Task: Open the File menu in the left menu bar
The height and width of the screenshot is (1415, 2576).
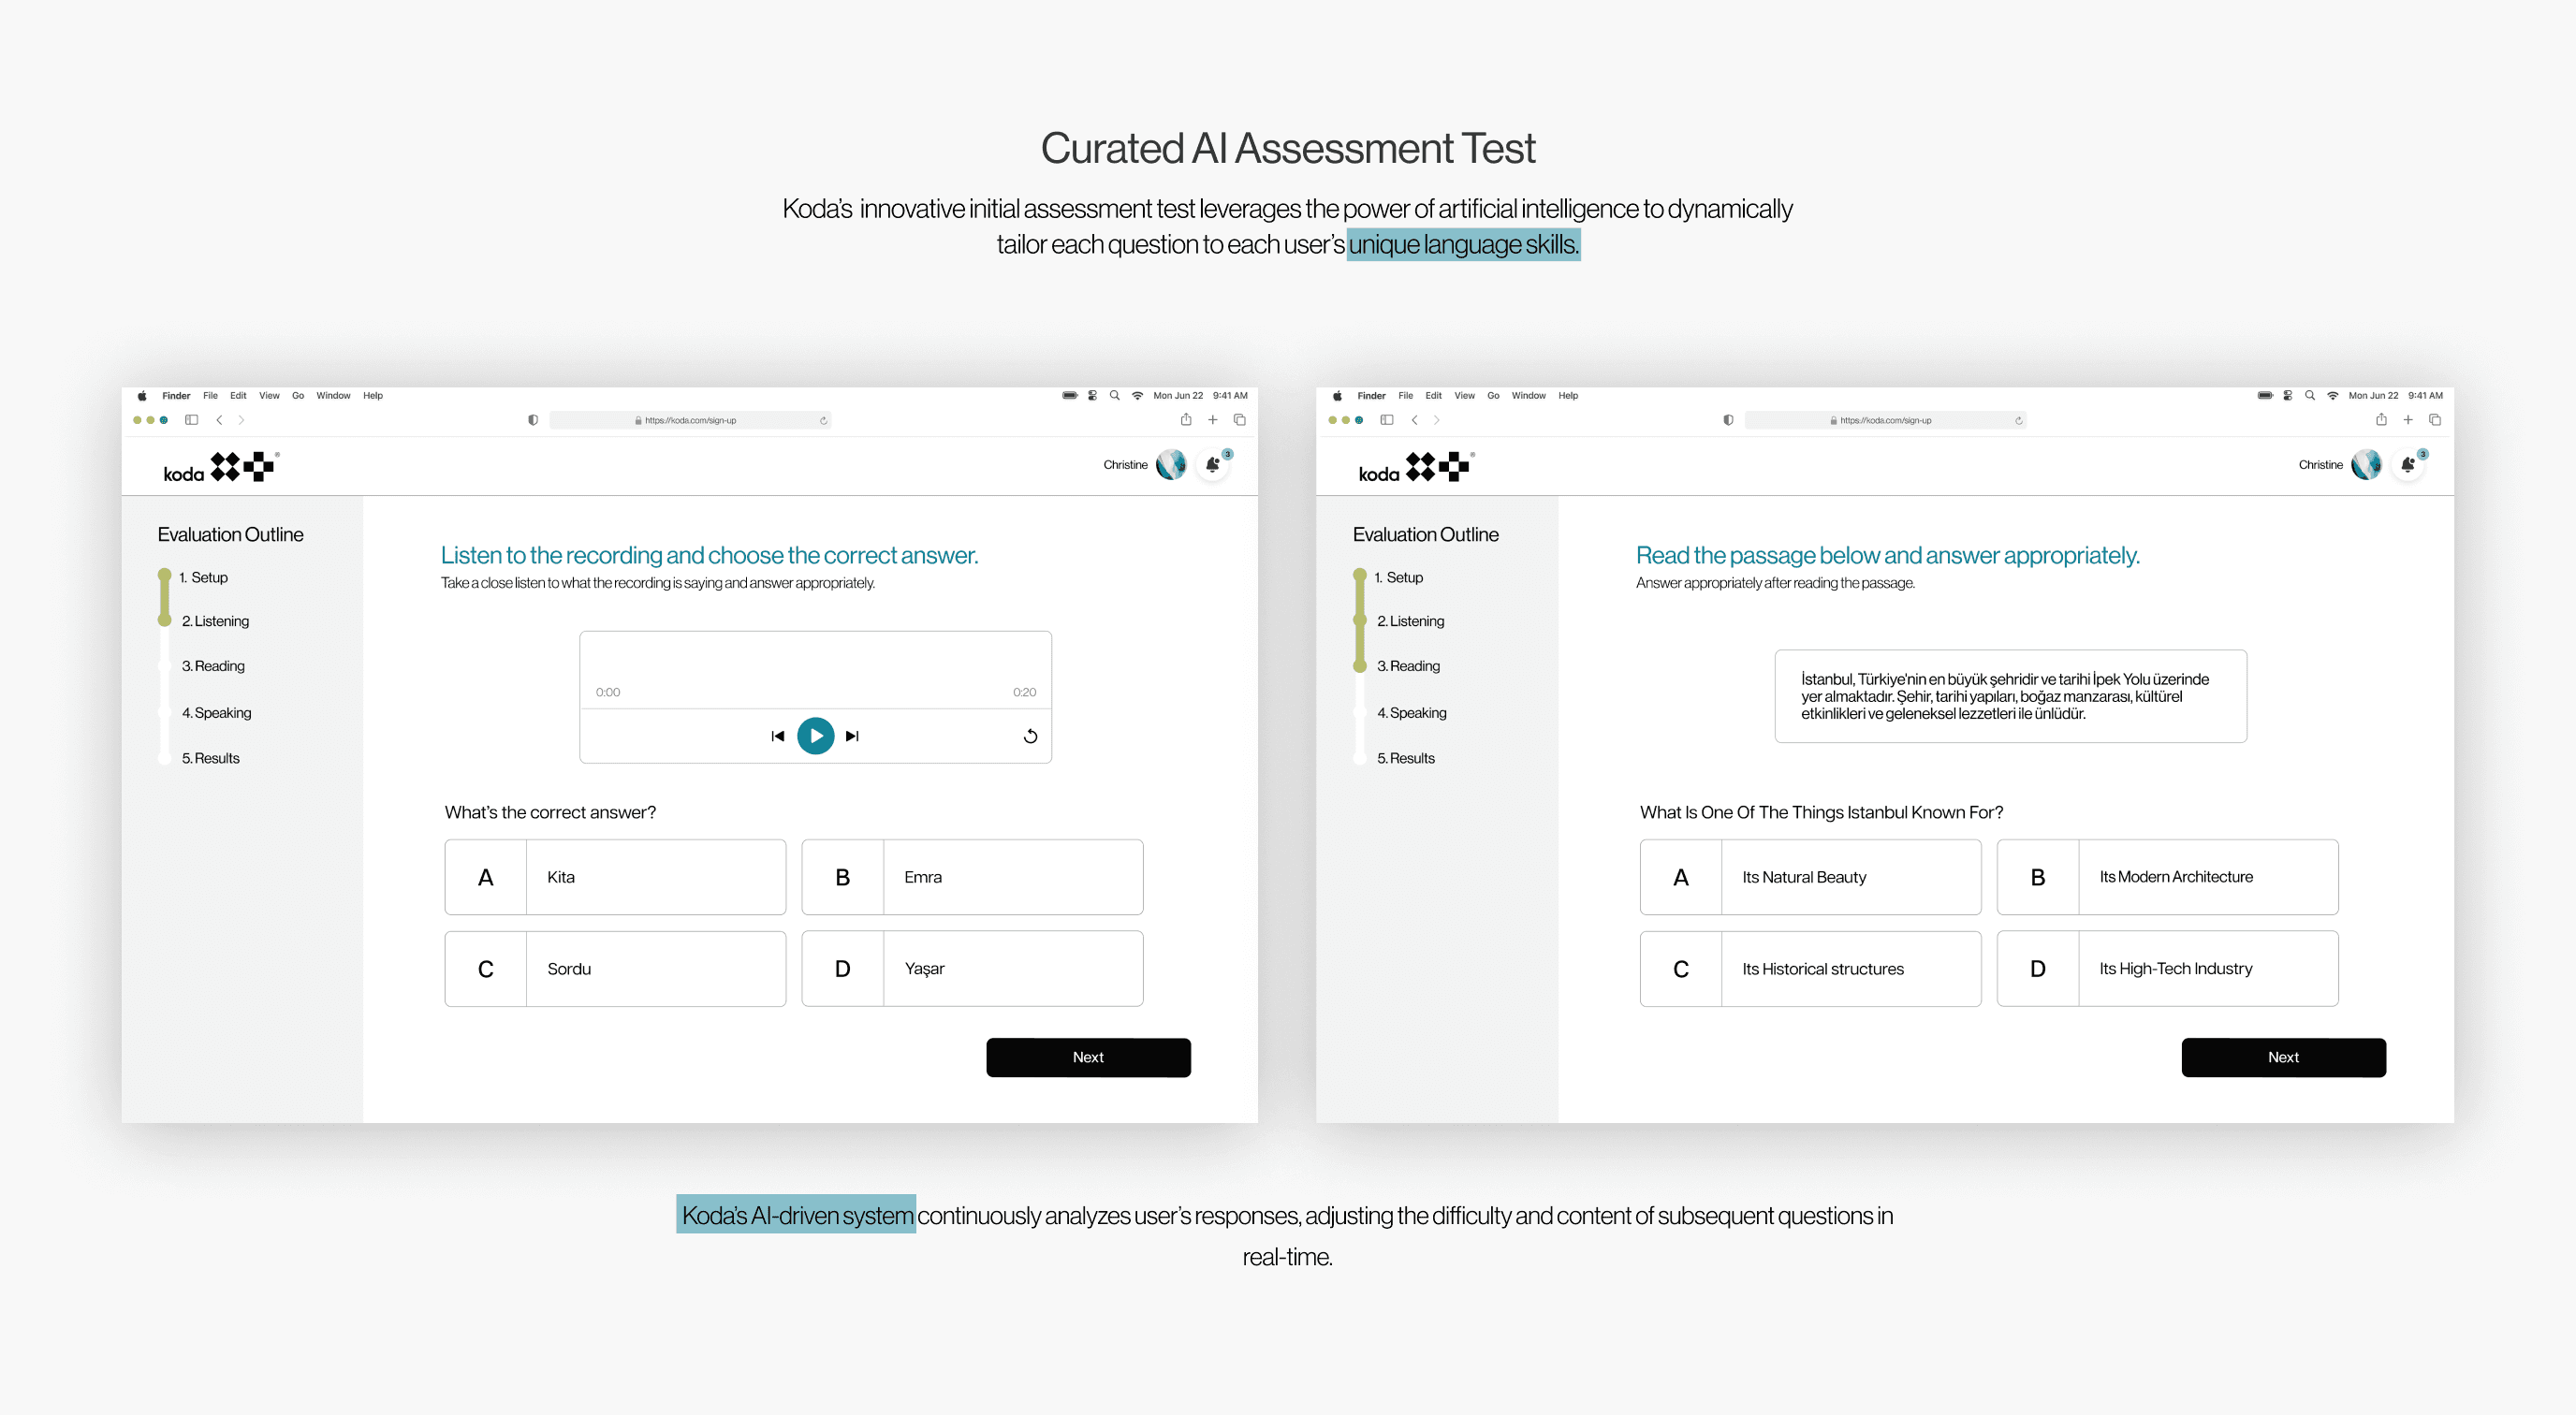Action: pos(210,396)
